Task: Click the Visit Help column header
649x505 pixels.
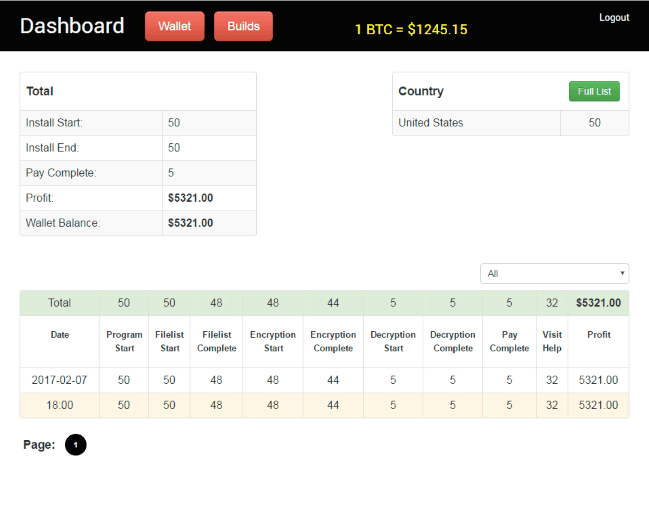Action: tap(552, 341)
